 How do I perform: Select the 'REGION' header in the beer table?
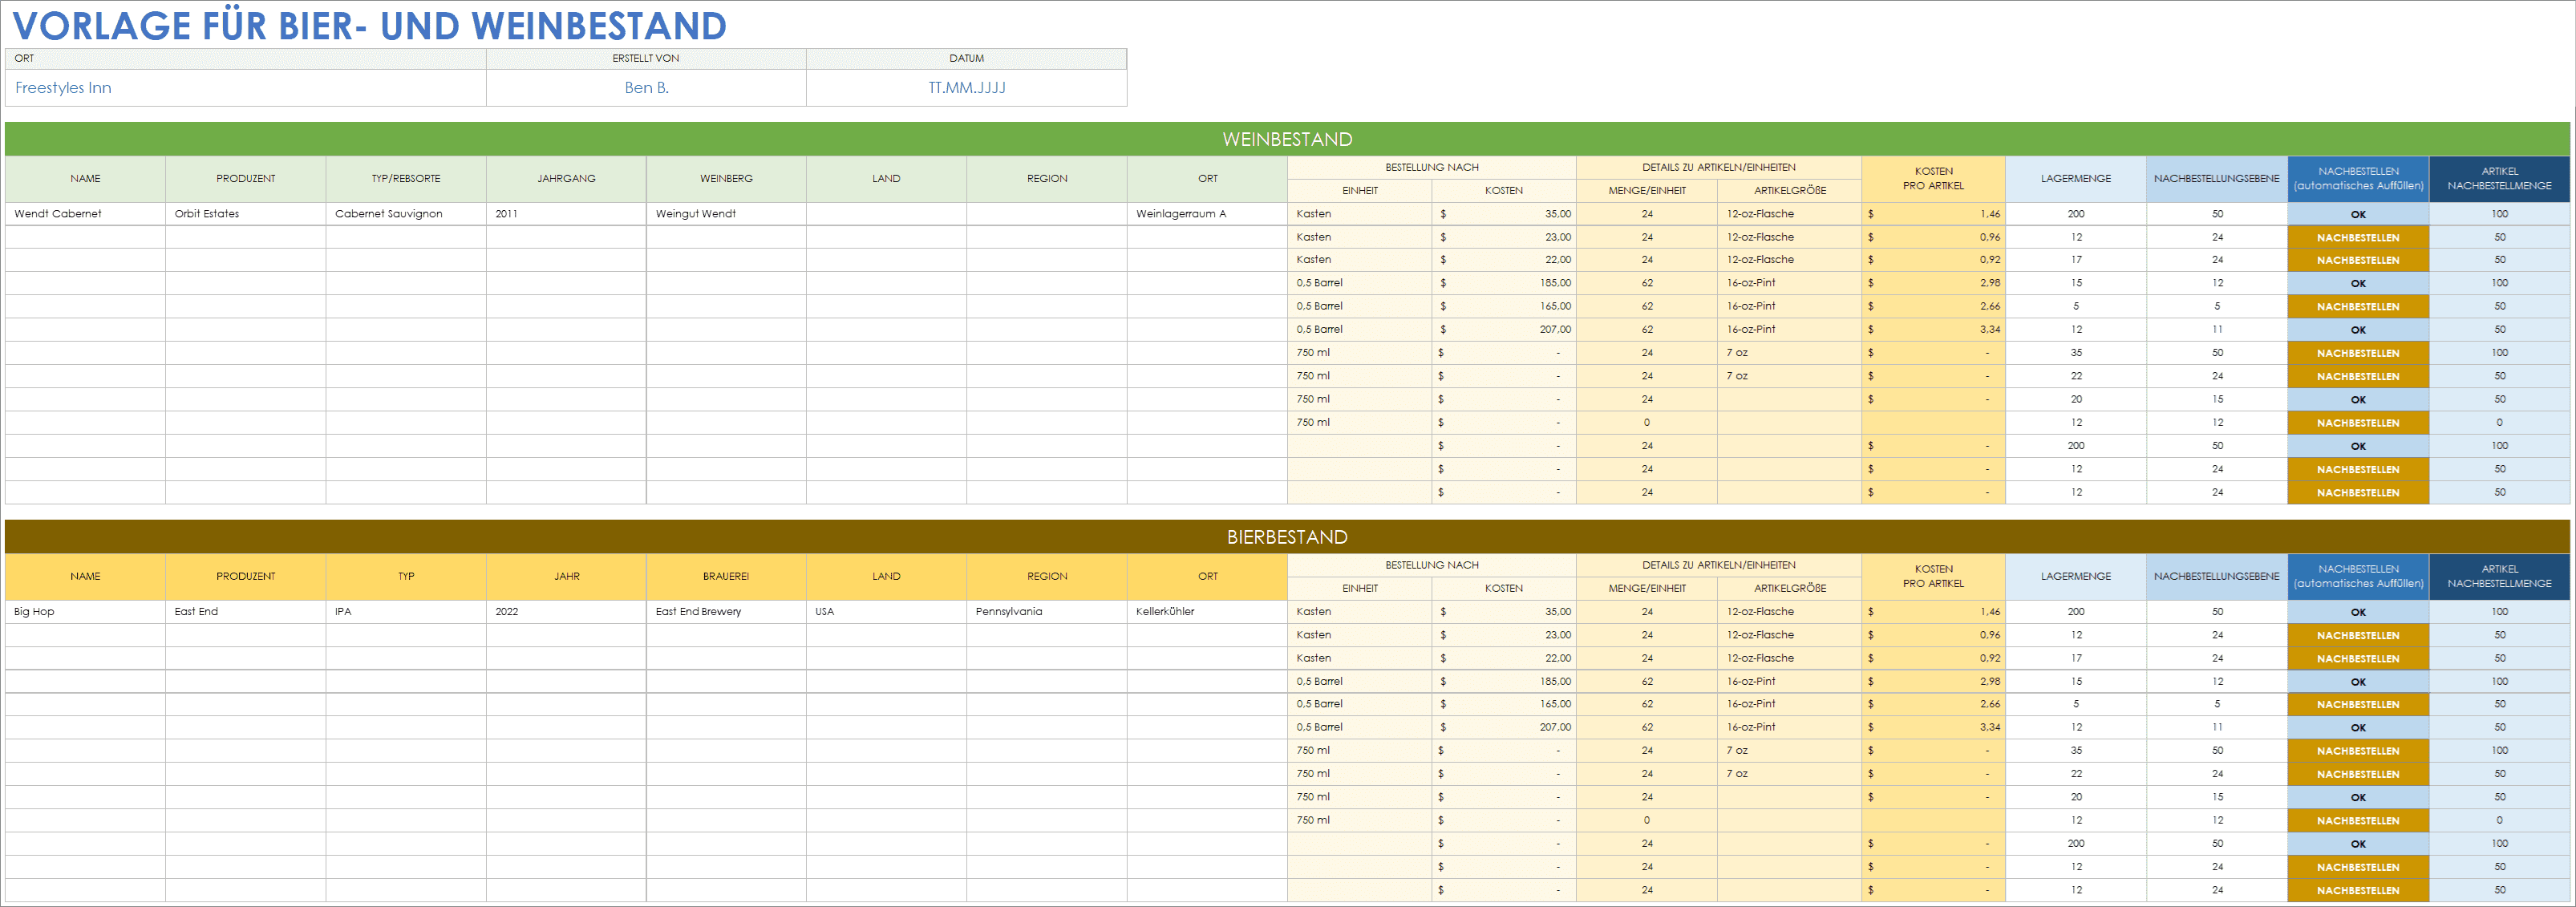(1047, 577)
